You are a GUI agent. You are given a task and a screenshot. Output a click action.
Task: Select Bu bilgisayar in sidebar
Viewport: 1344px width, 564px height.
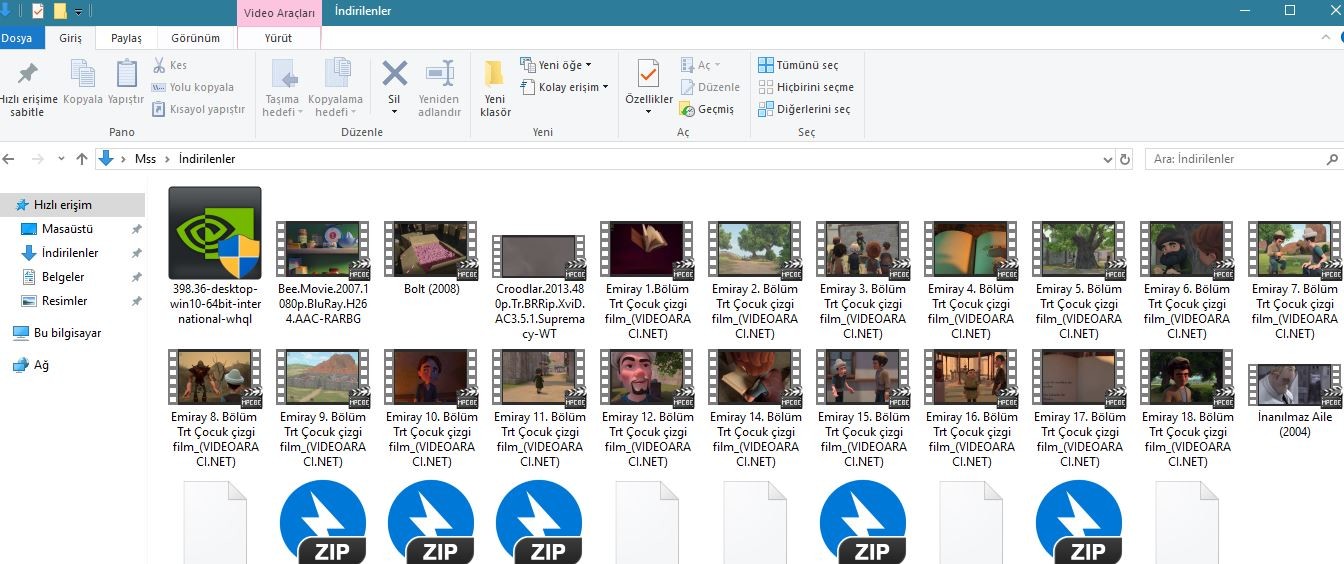tap(72, 333)
